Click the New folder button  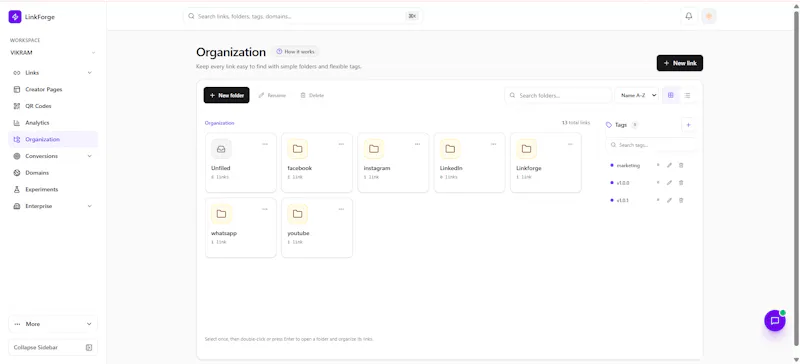pos(227,95)
